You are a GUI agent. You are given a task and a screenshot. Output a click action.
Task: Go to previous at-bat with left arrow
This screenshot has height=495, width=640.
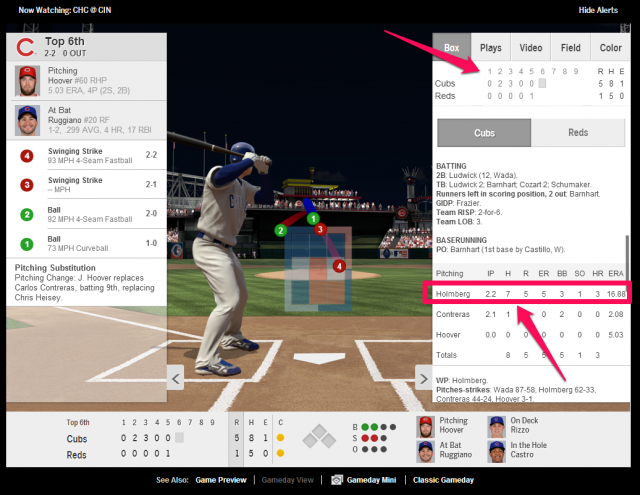(x=176, y=378)
